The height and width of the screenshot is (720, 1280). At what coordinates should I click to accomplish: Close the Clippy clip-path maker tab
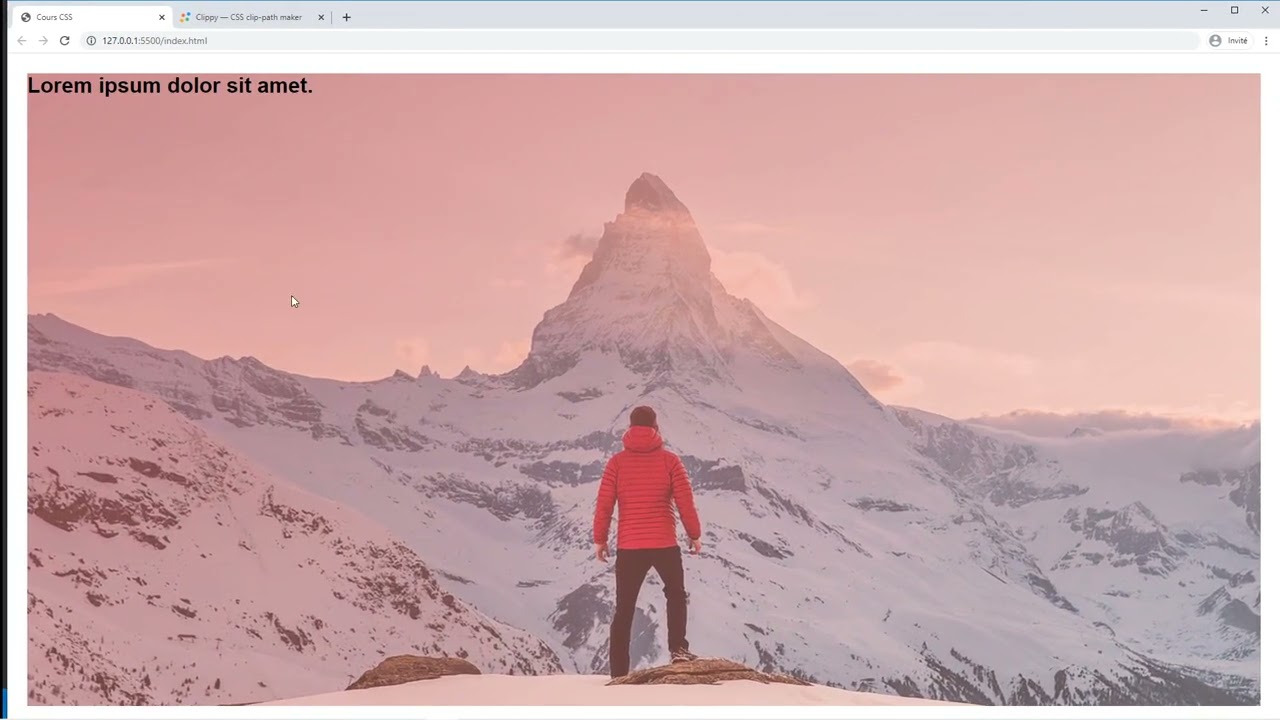tap(321, 17)
